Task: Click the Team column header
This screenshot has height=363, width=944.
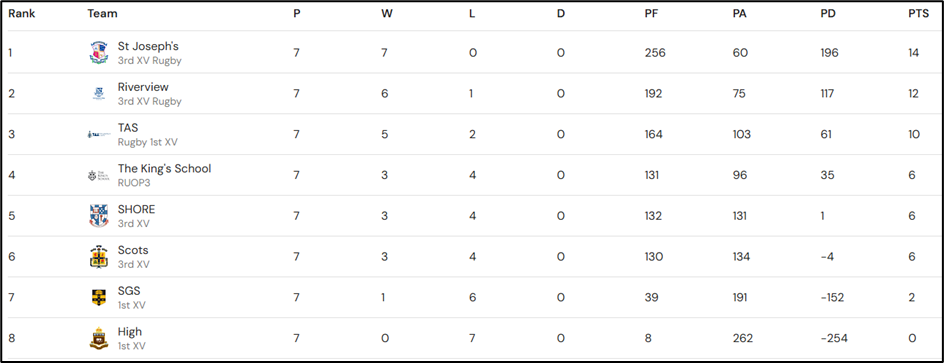Action: [102, 13]
